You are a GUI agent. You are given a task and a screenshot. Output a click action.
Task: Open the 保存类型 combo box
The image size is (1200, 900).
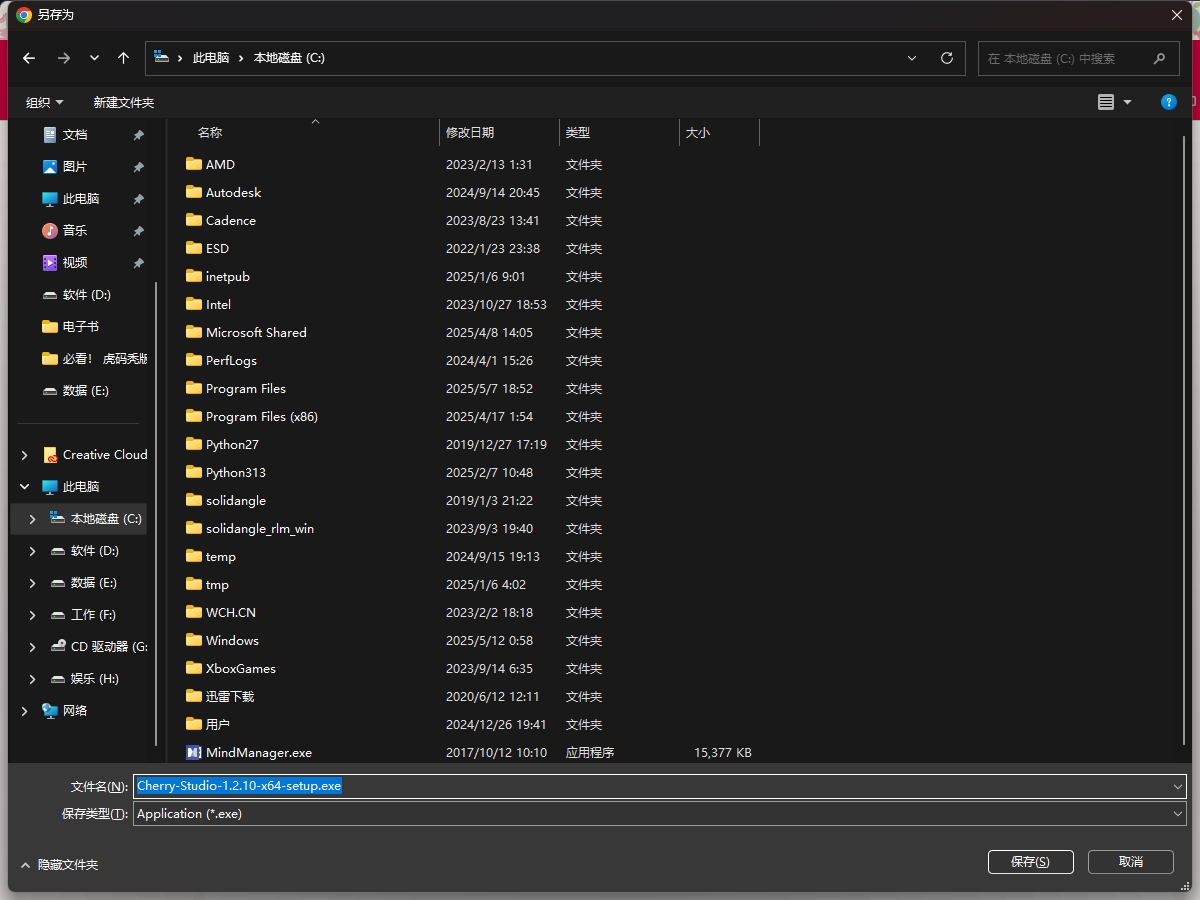(660, 814)
